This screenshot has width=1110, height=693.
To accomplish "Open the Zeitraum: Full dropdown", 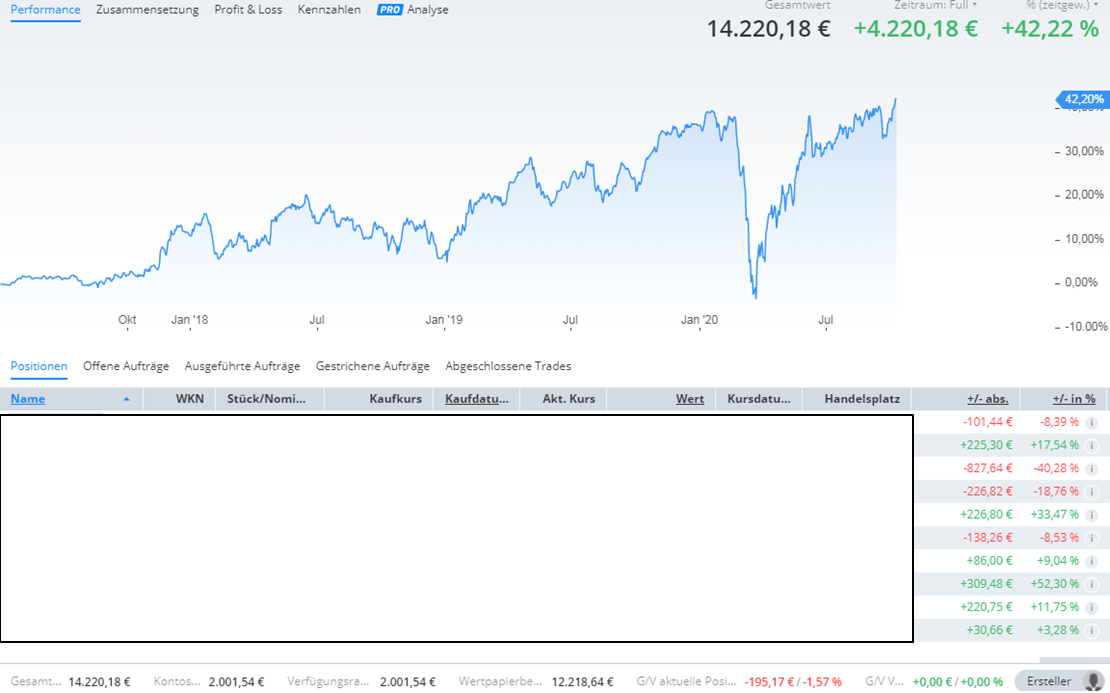I will (935, 5).
